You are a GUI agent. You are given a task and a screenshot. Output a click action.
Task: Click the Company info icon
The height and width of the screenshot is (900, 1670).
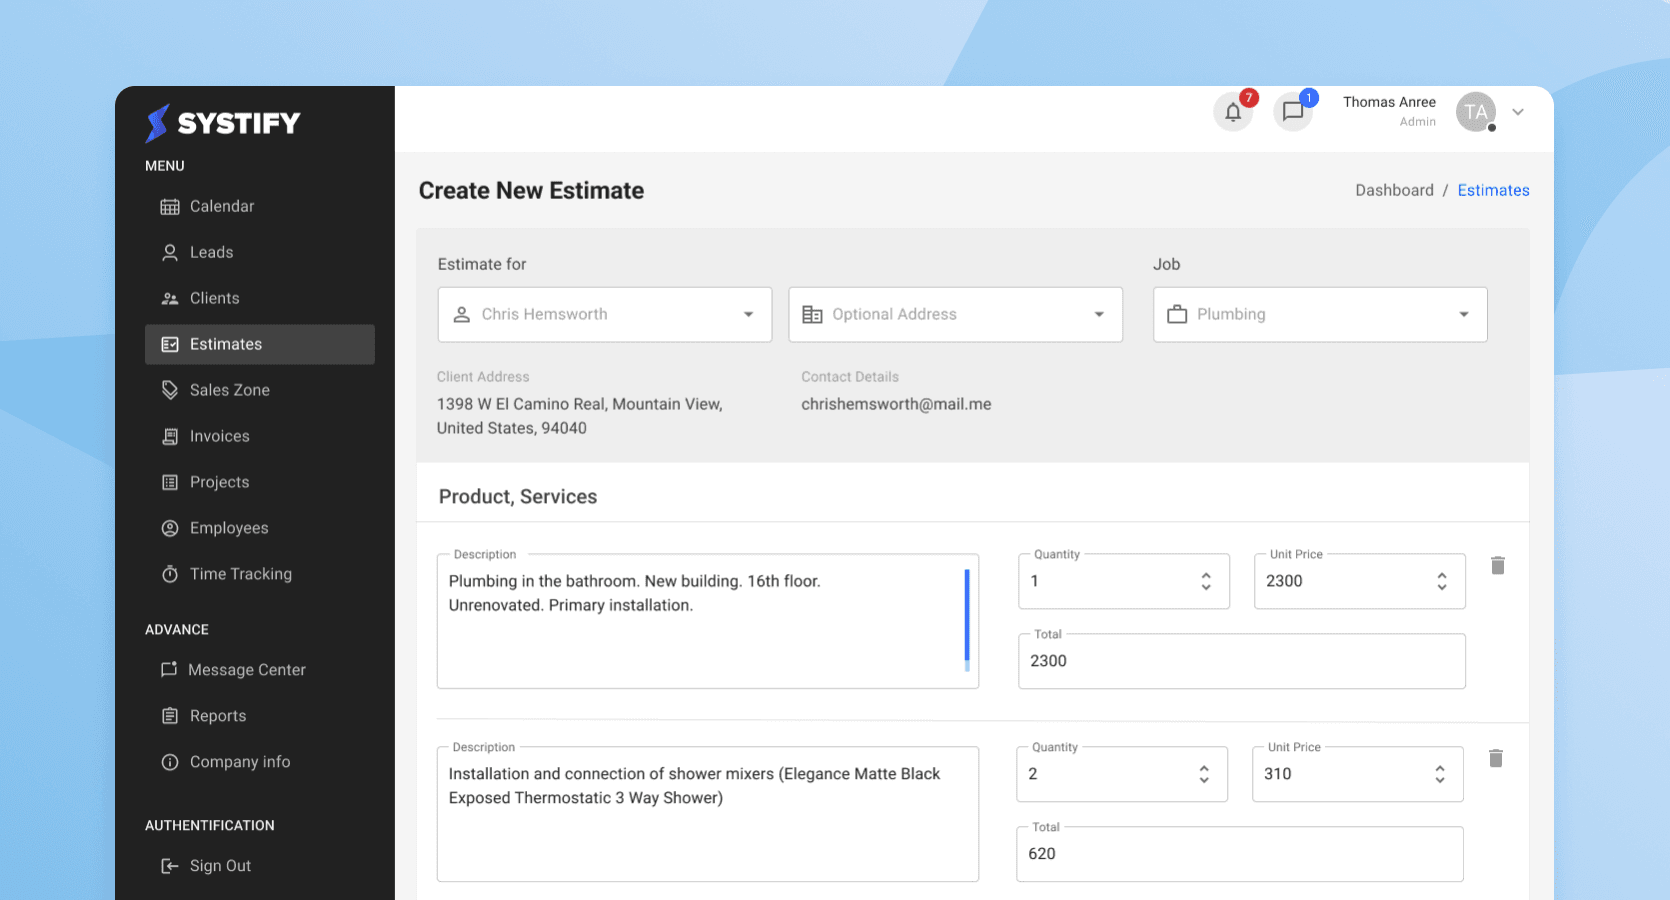[x=170, y=762]
